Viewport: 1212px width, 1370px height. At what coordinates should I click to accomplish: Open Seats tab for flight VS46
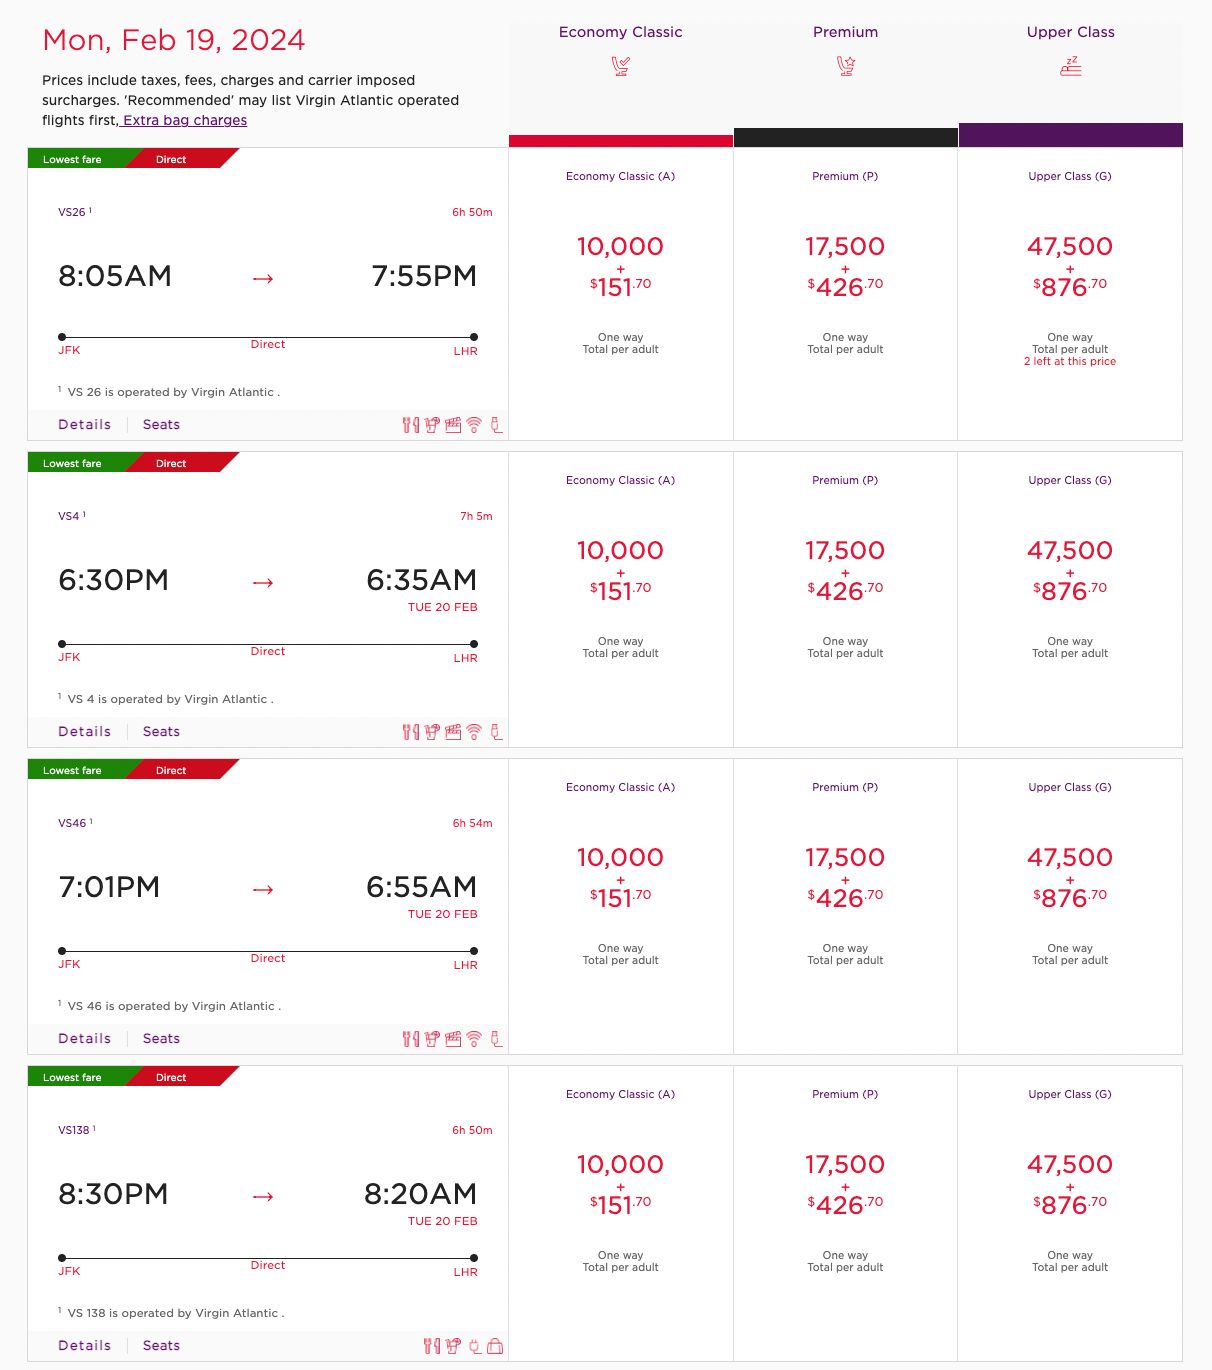click(161, 1039)
